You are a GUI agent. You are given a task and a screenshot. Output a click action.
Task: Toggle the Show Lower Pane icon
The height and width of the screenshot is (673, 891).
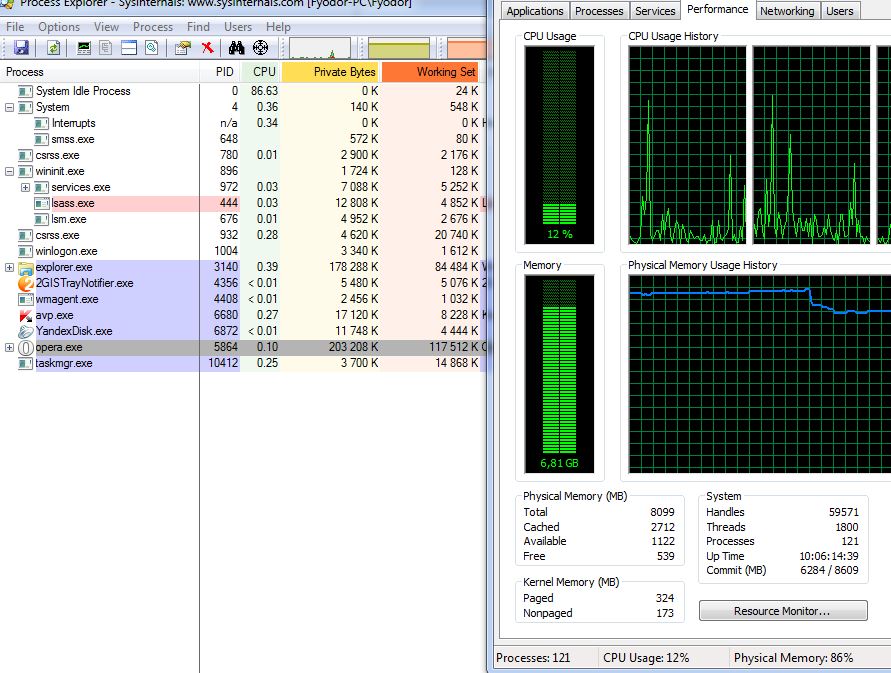click(129, 48)
